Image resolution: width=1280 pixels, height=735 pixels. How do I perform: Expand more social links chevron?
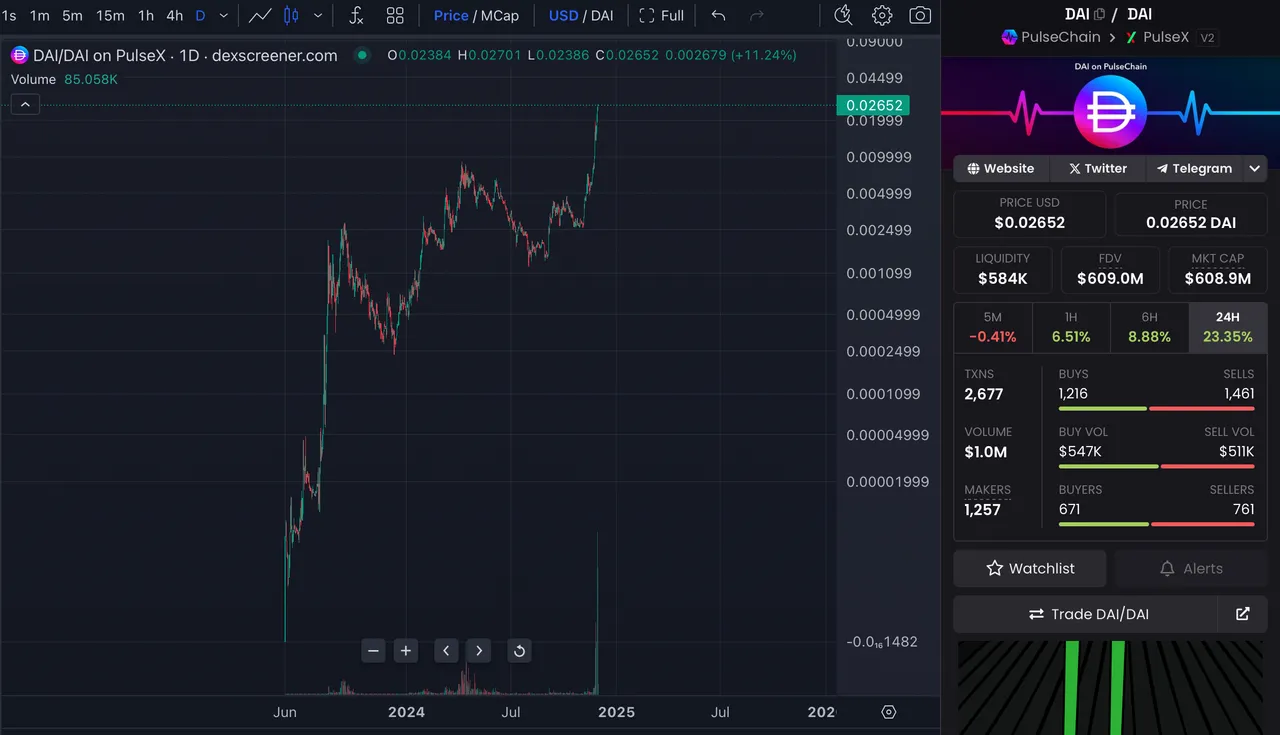pyautogui.click(x=1255, y=168)
